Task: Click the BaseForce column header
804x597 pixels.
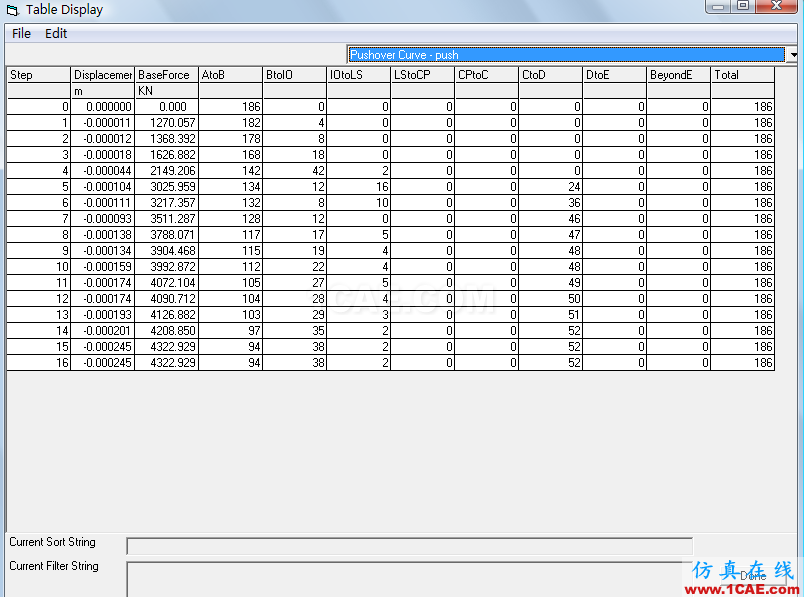Action: tap(167, 75)
